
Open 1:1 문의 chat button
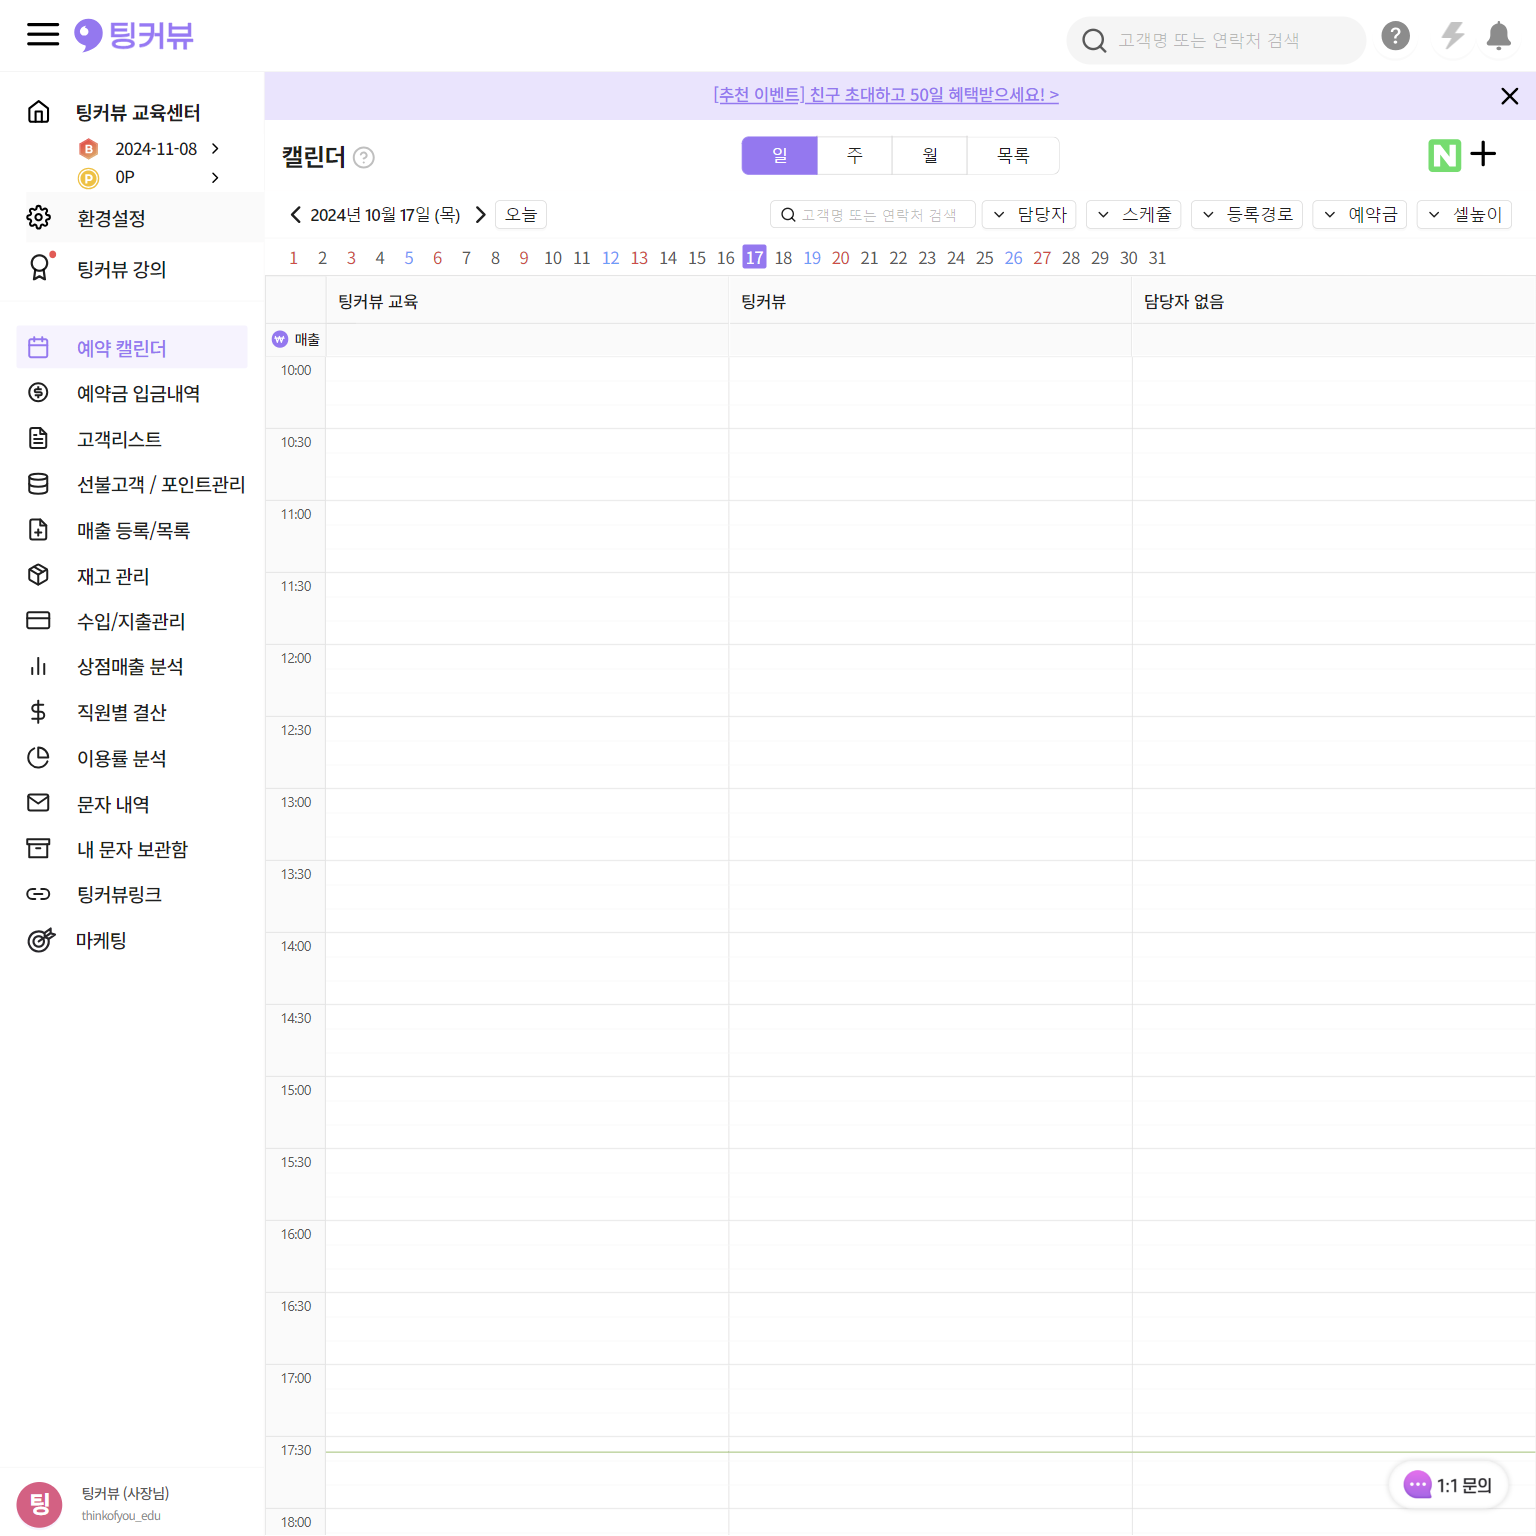pyautogui.click(x=1448, y=1485)
